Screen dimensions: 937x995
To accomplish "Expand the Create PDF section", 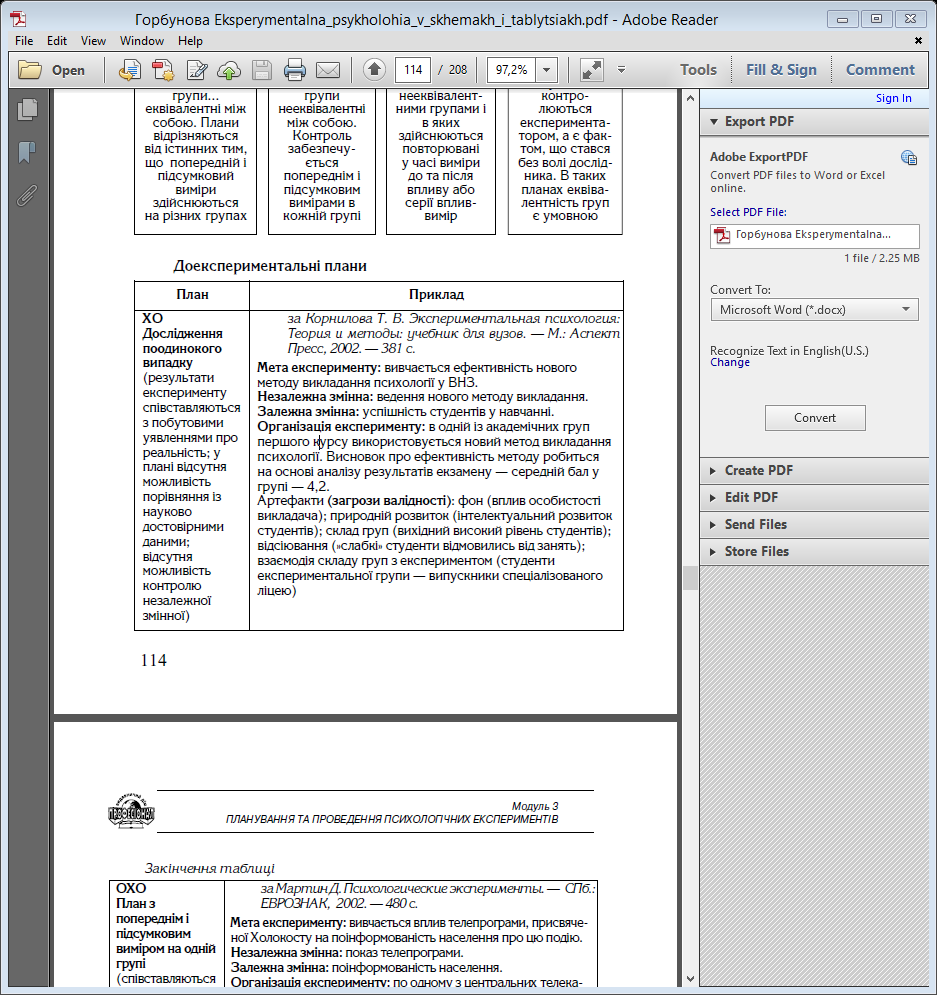I will 758,470.
